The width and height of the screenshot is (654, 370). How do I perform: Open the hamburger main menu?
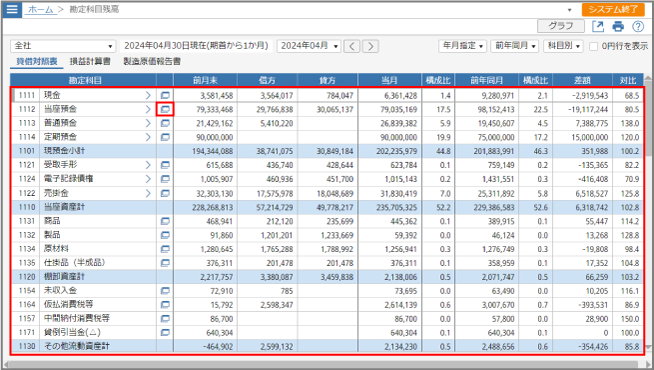click(x=12, y=9)
